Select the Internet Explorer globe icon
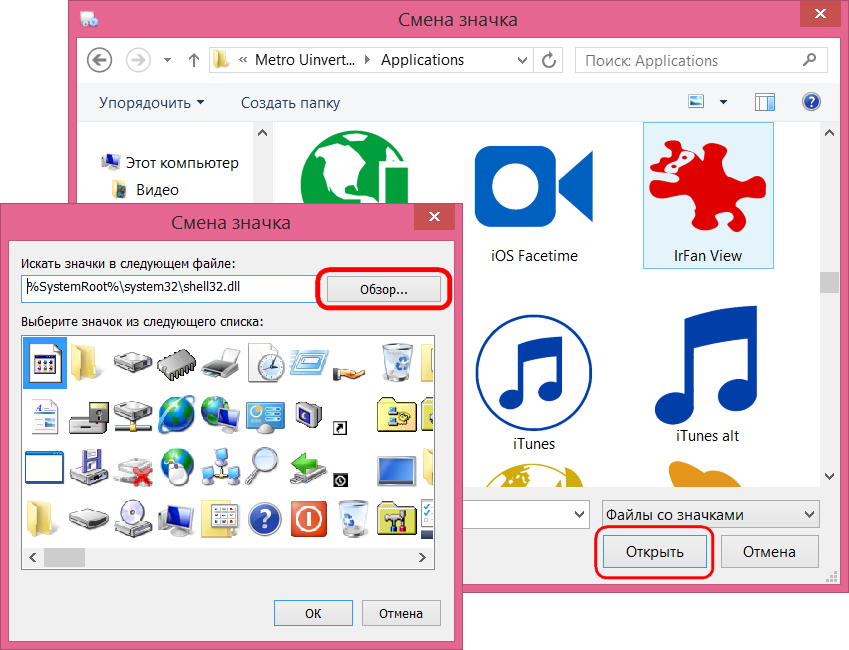This screenshot has width=849, height=650. pos(177,415)
